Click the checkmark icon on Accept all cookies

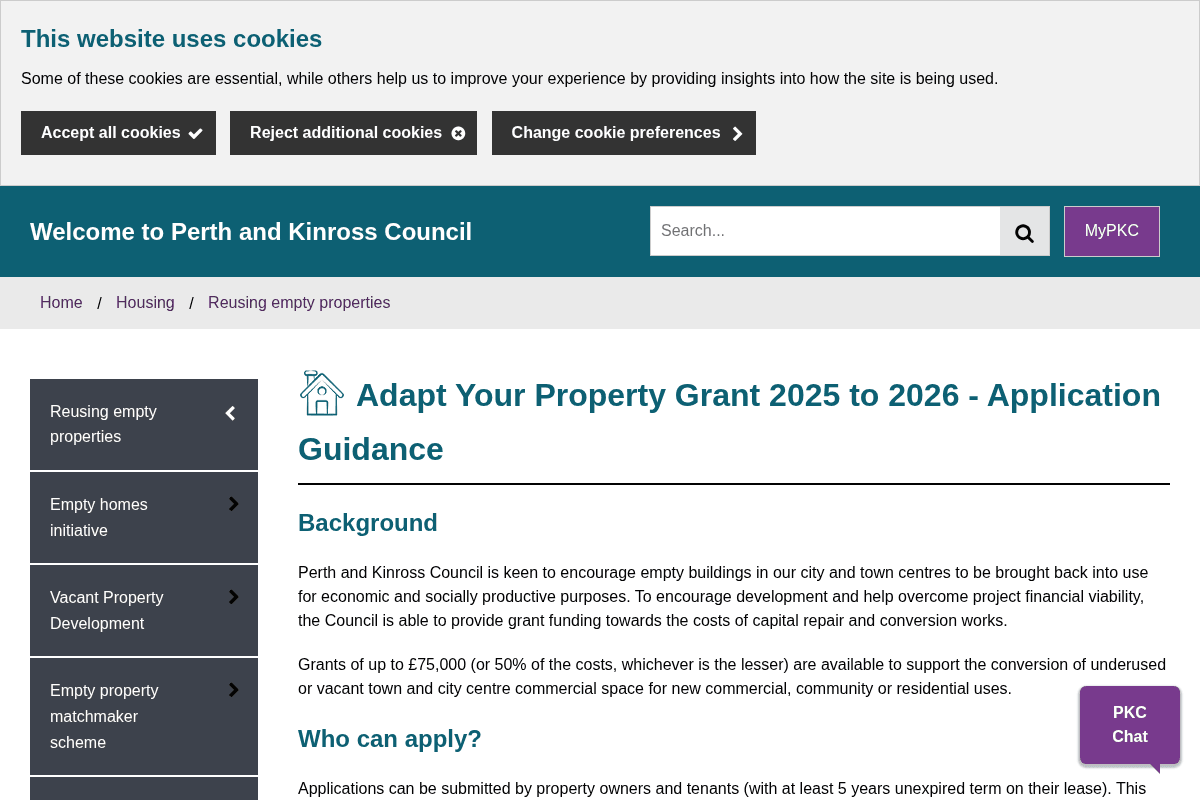[x=195, y=132]
